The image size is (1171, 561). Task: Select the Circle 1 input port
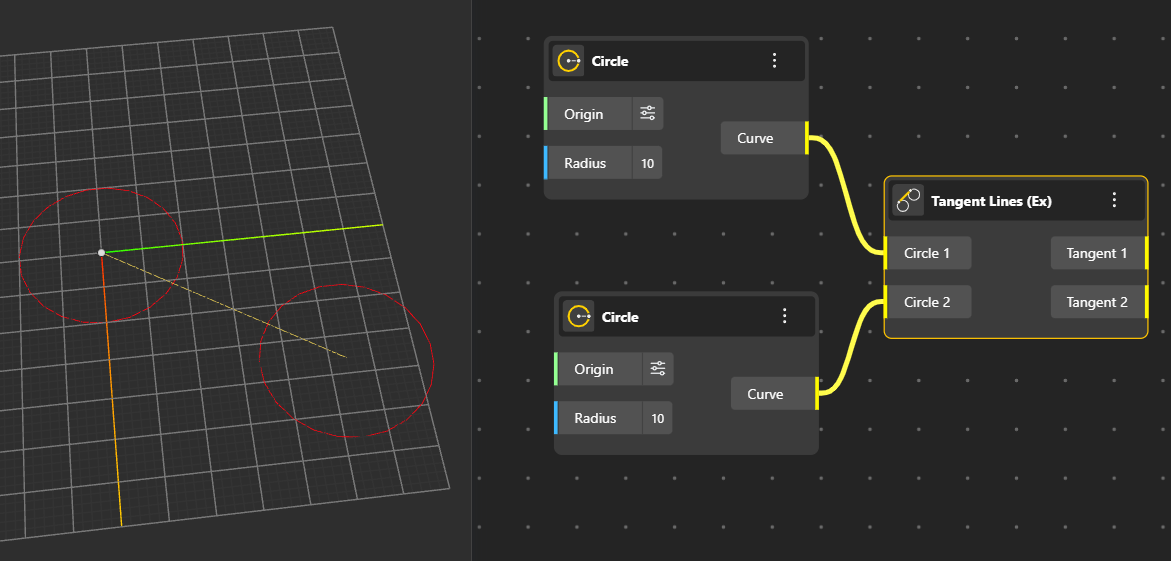[928, 253]
